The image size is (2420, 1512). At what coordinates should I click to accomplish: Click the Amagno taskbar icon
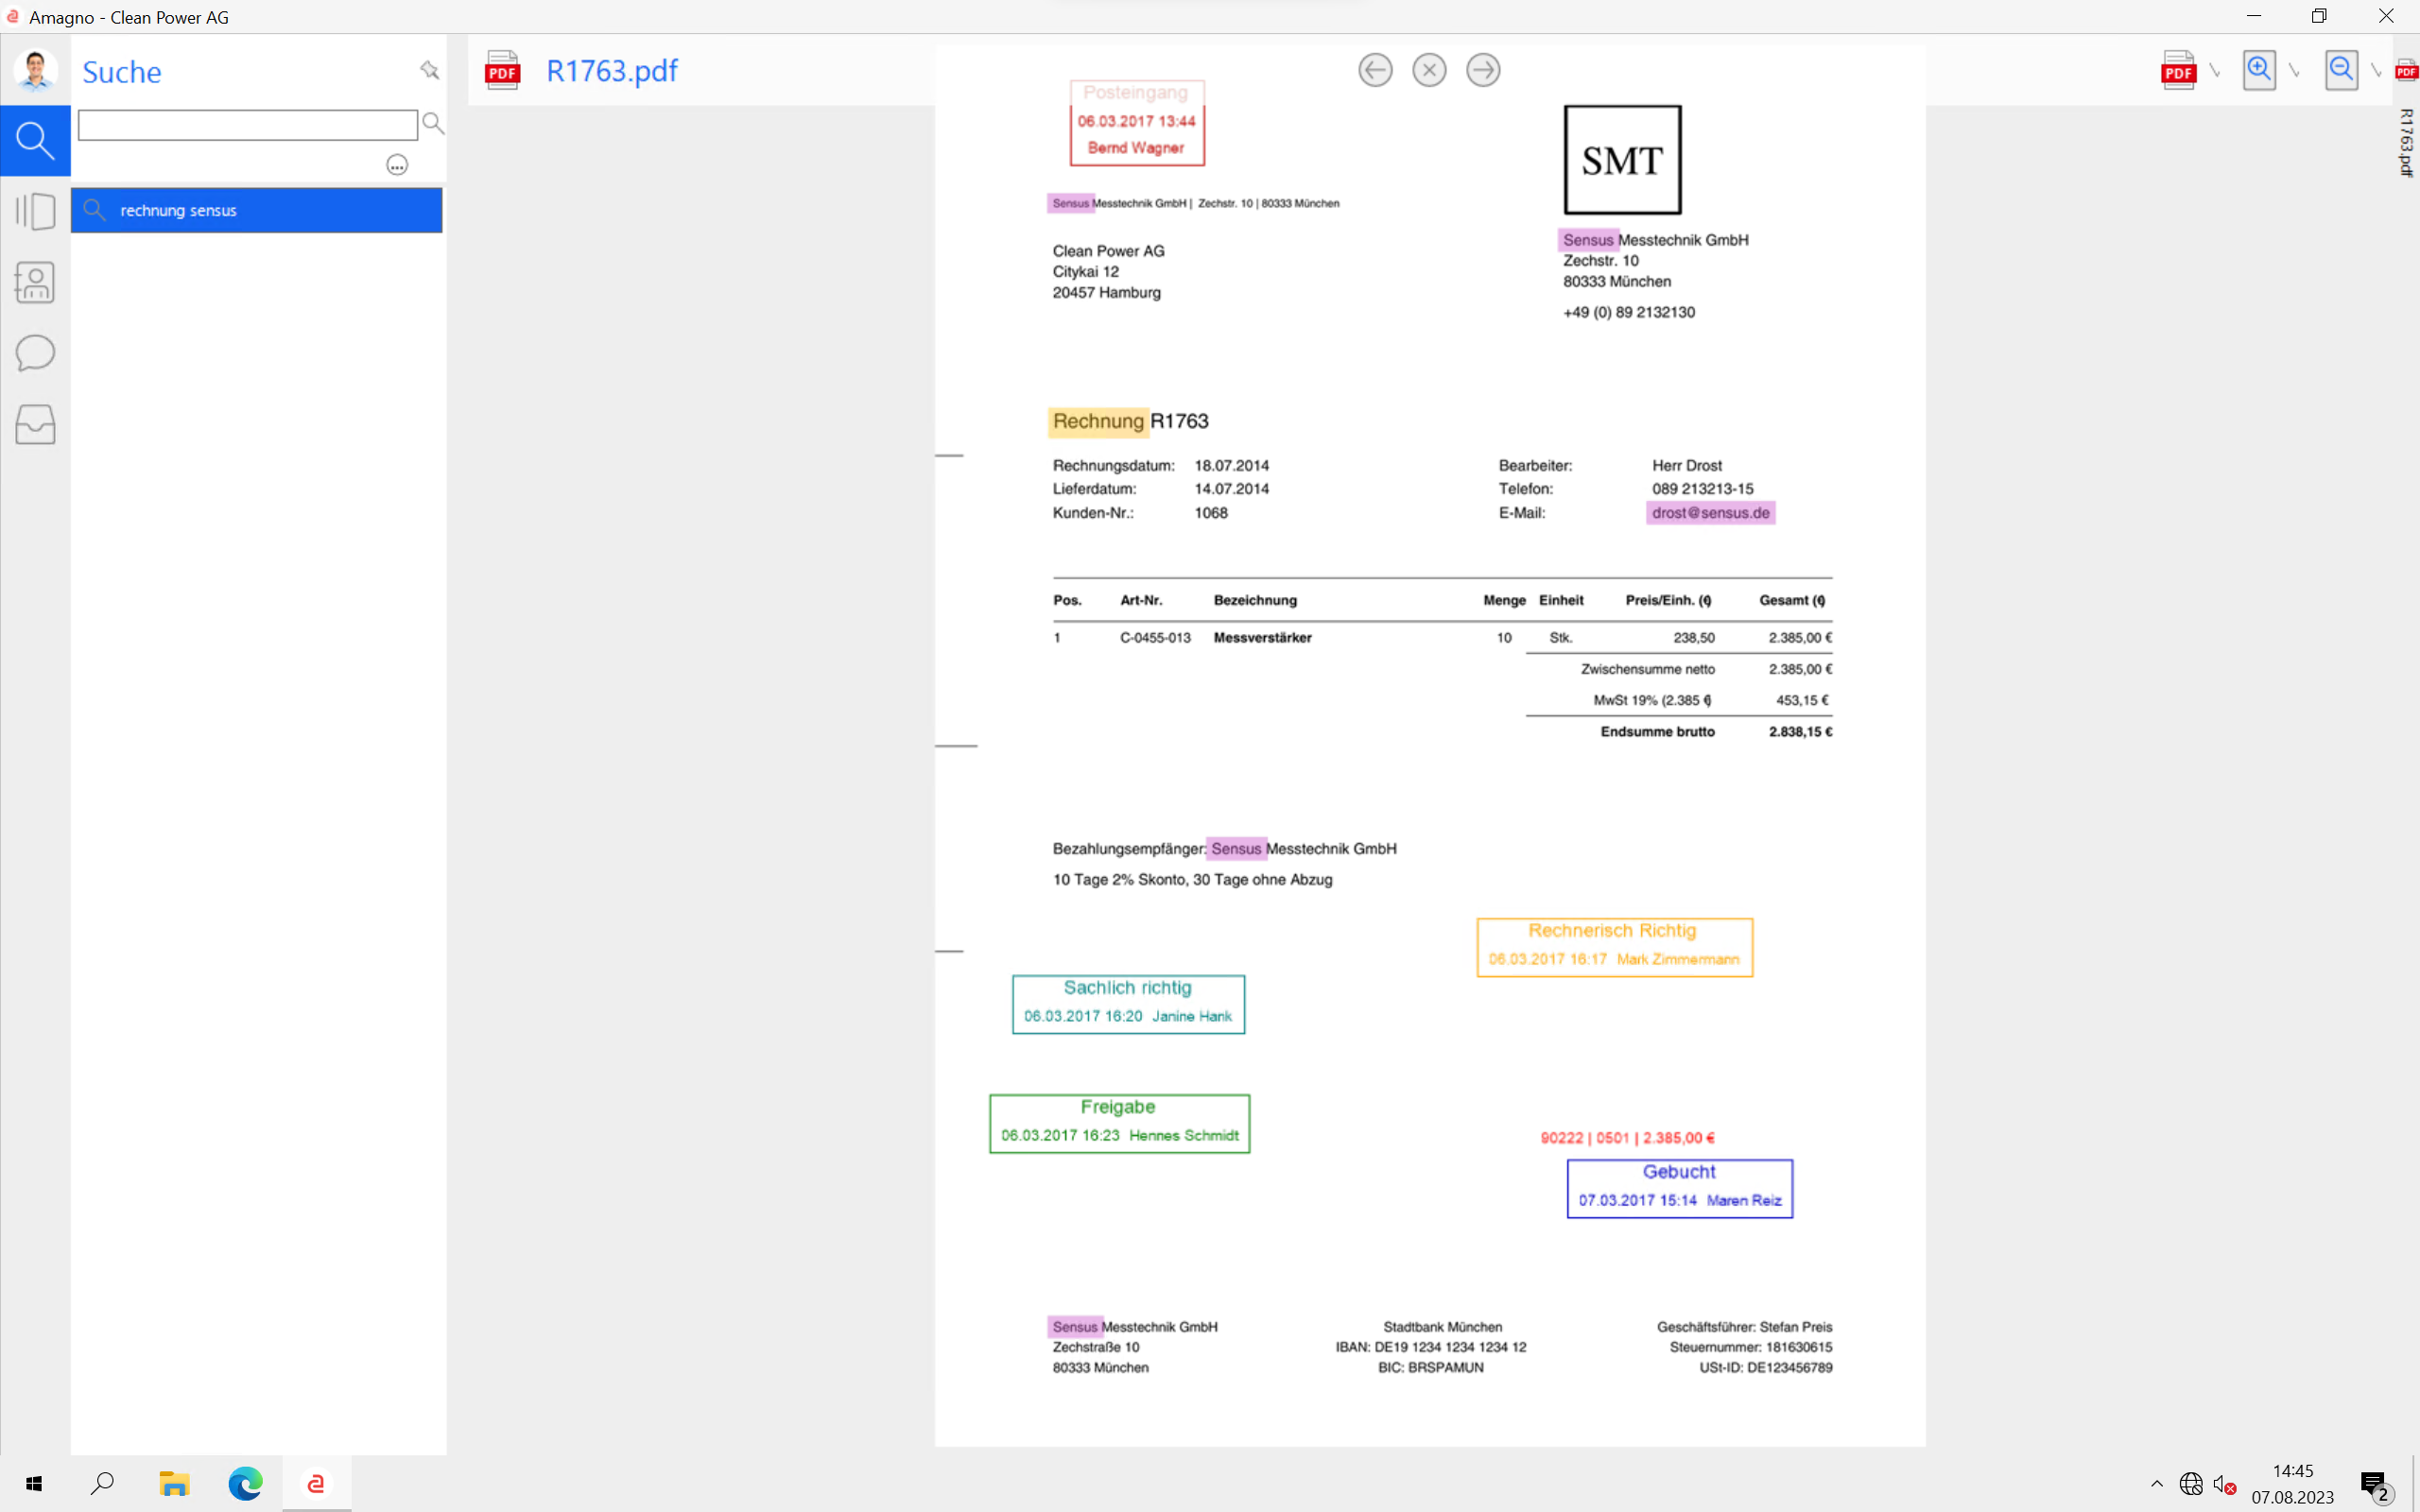point(316,1484)
